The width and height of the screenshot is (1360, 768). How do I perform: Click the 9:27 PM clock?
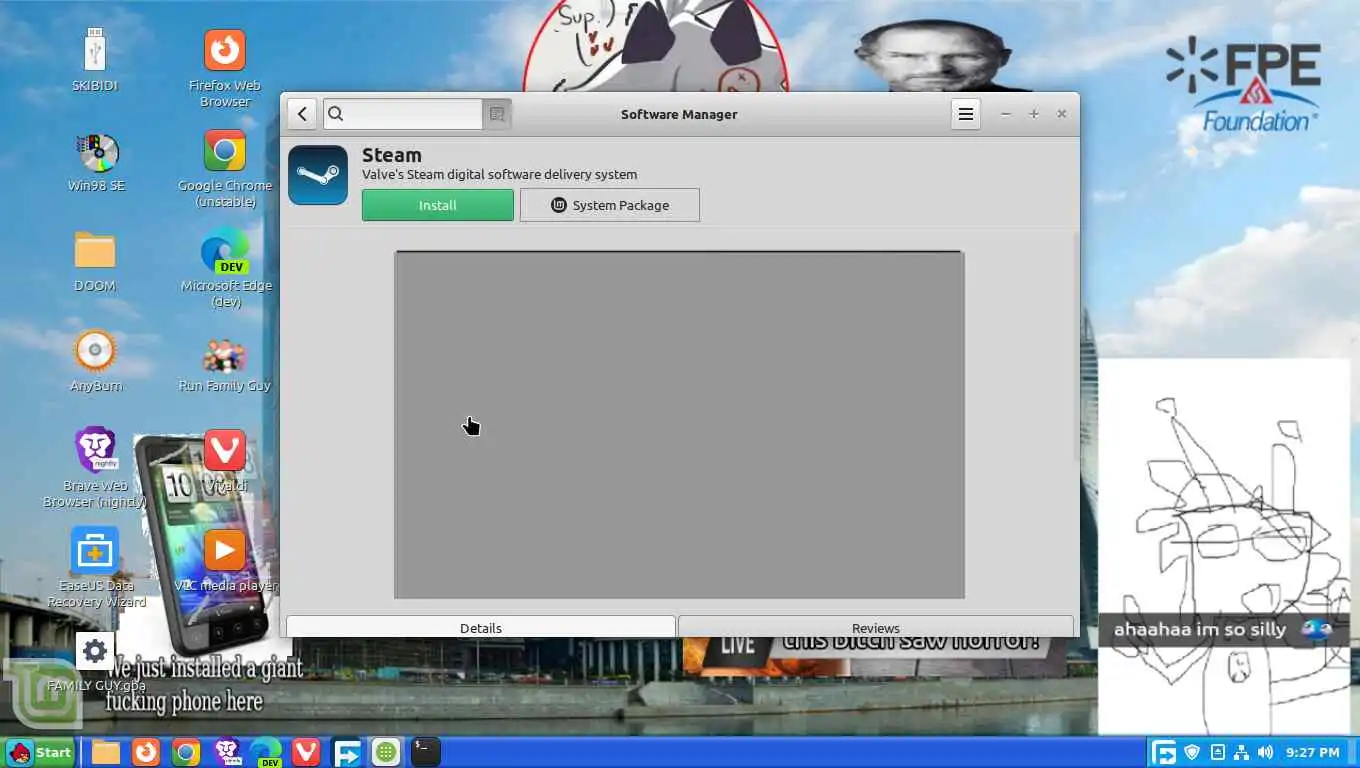click(1313, 752)
